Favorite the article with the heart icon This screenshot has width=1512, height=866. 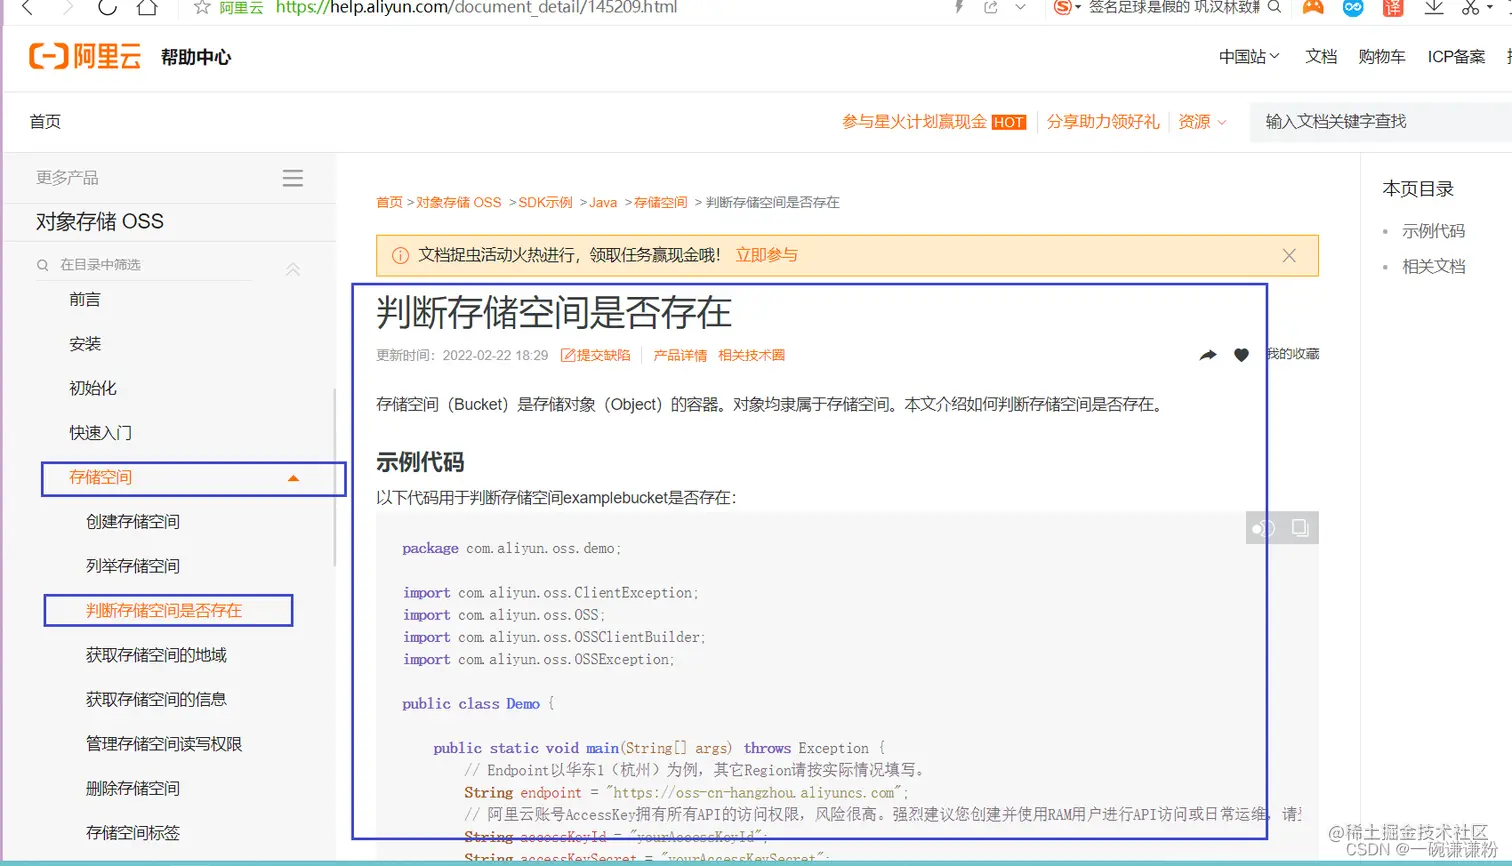(x=1241, y=355)
